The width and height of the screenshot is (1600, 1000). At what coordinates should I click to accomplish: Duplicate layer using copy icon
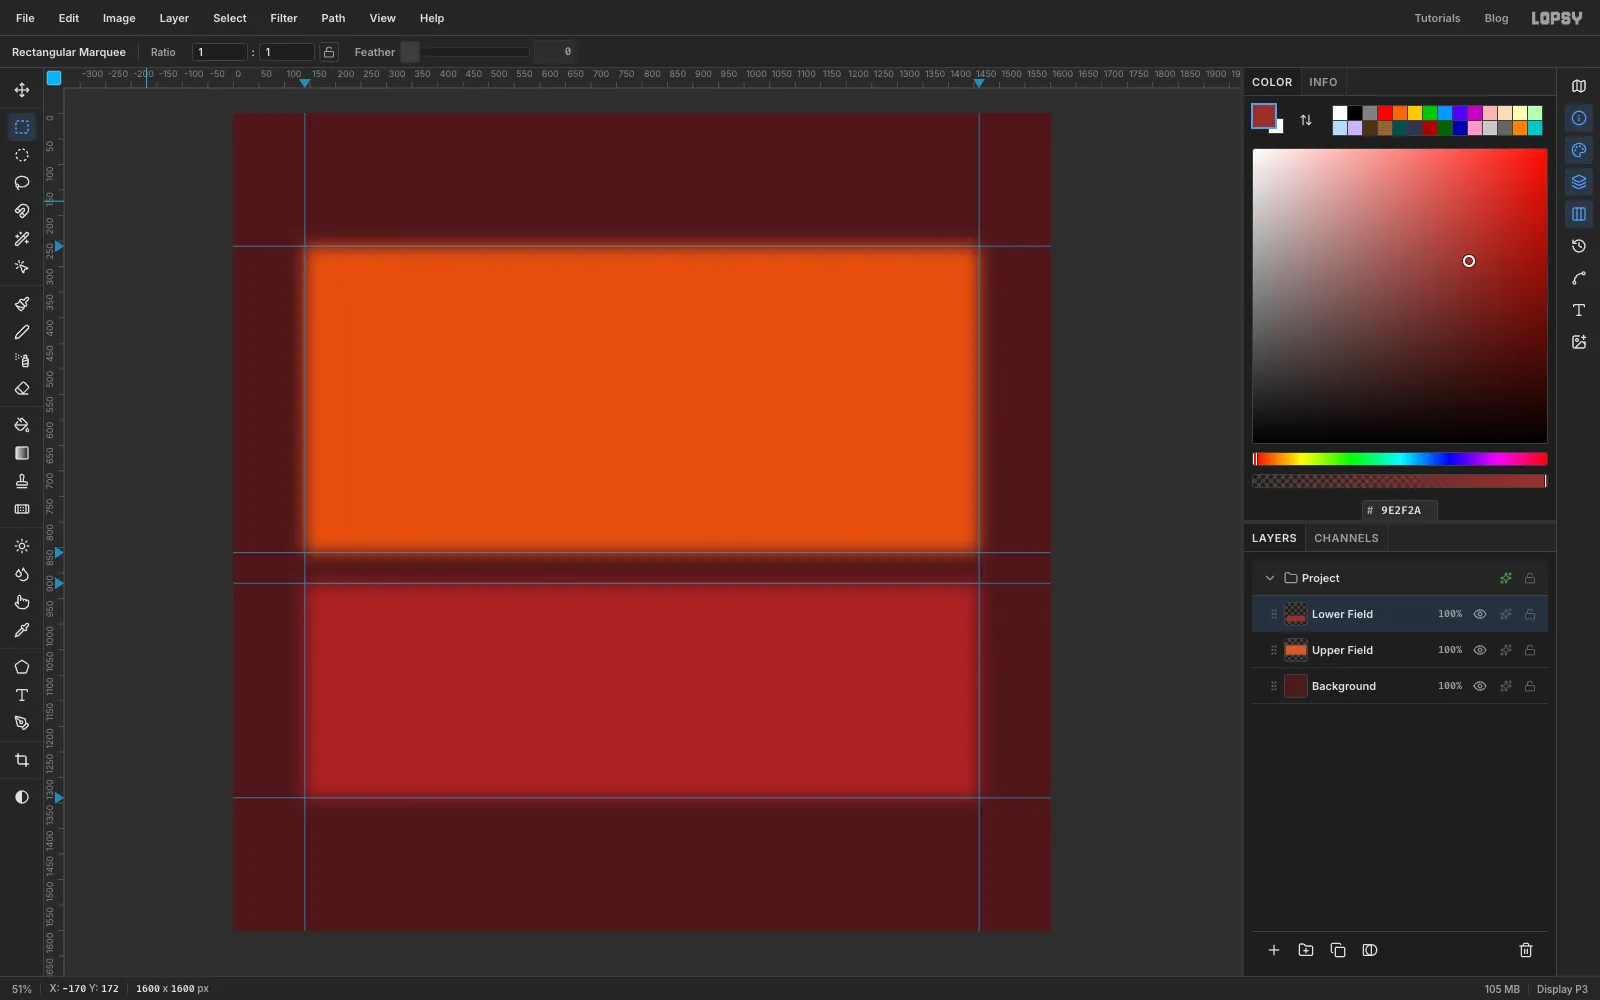tap(1338, 950)
